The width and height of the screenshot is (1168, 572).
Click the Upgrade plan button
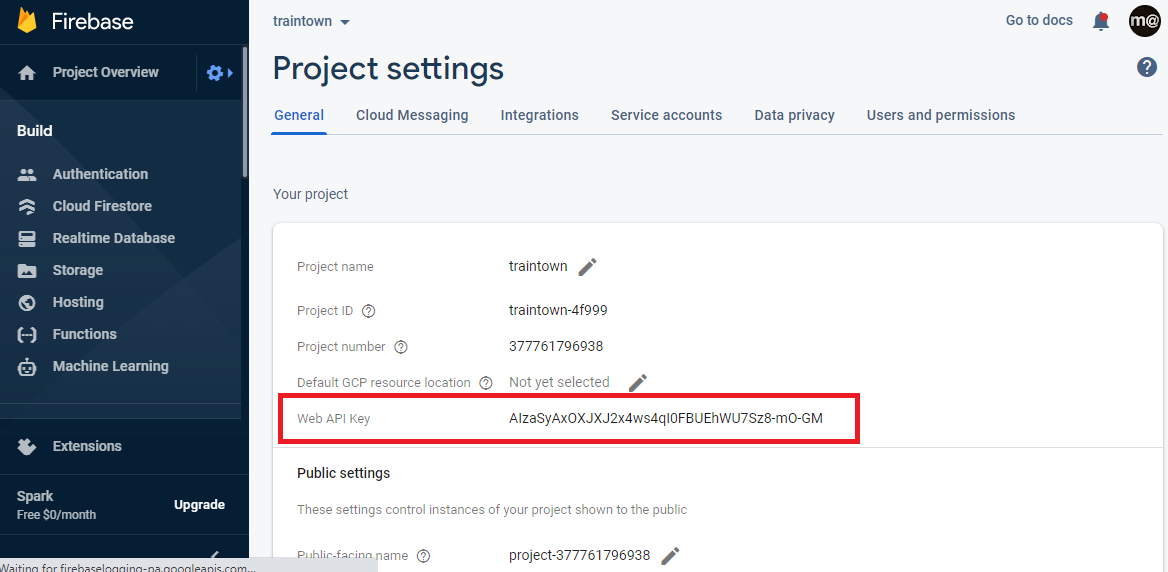199,505
